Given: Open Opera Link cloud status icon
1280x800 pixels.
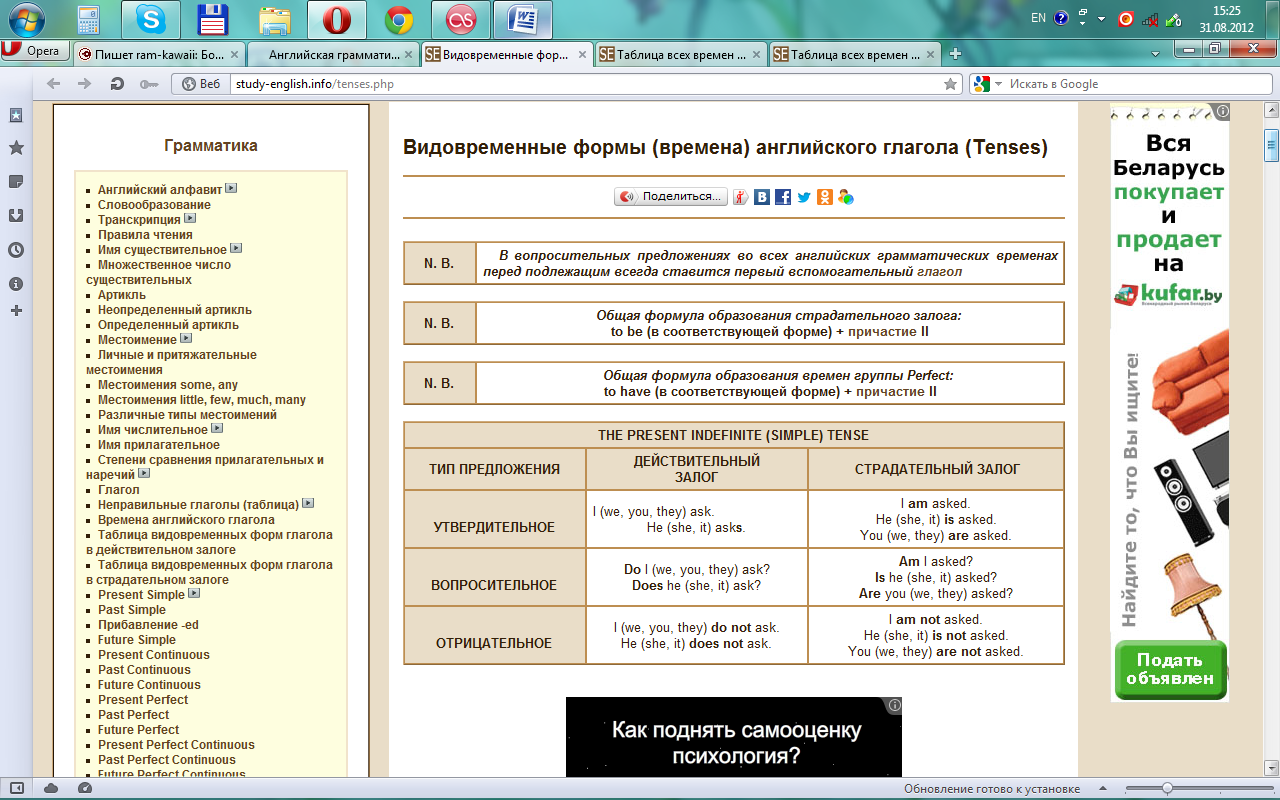Looking at the screenshot, I should point(52,788).
